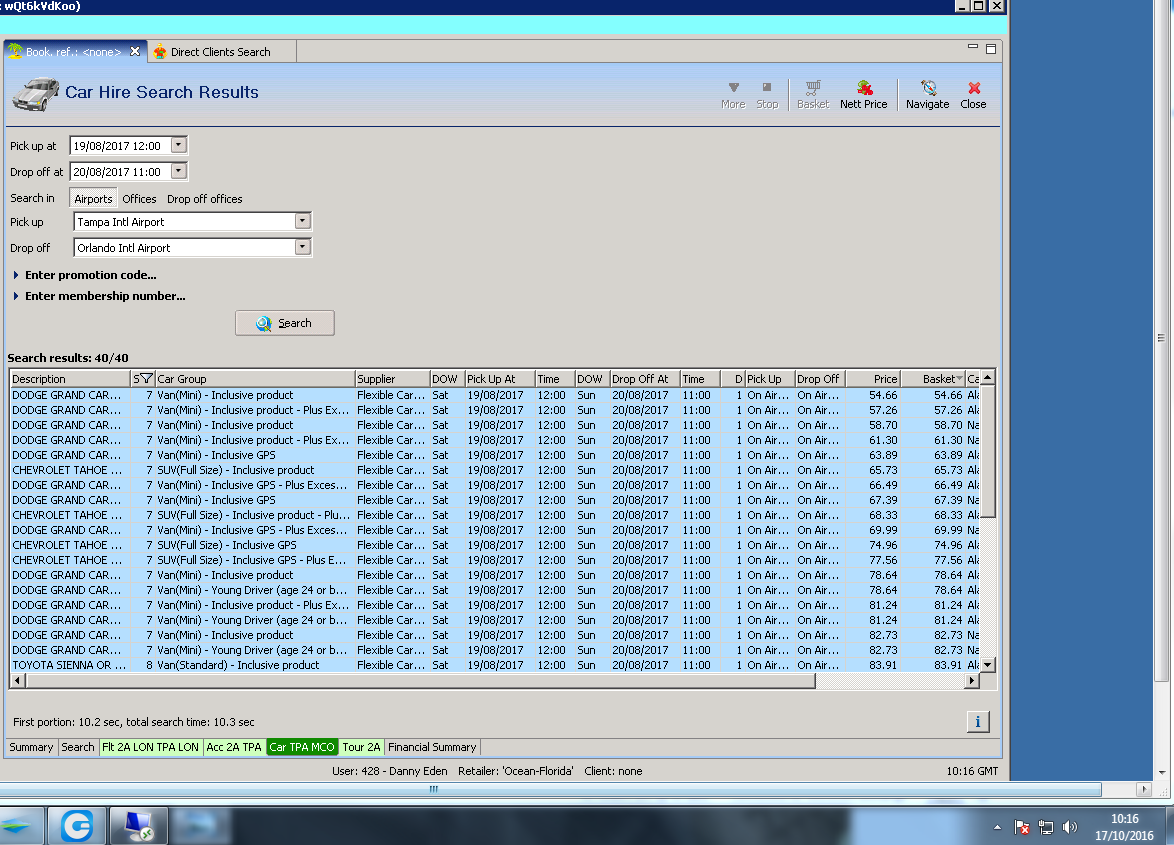Show hidden system tray icons arrow

point(997,827)
